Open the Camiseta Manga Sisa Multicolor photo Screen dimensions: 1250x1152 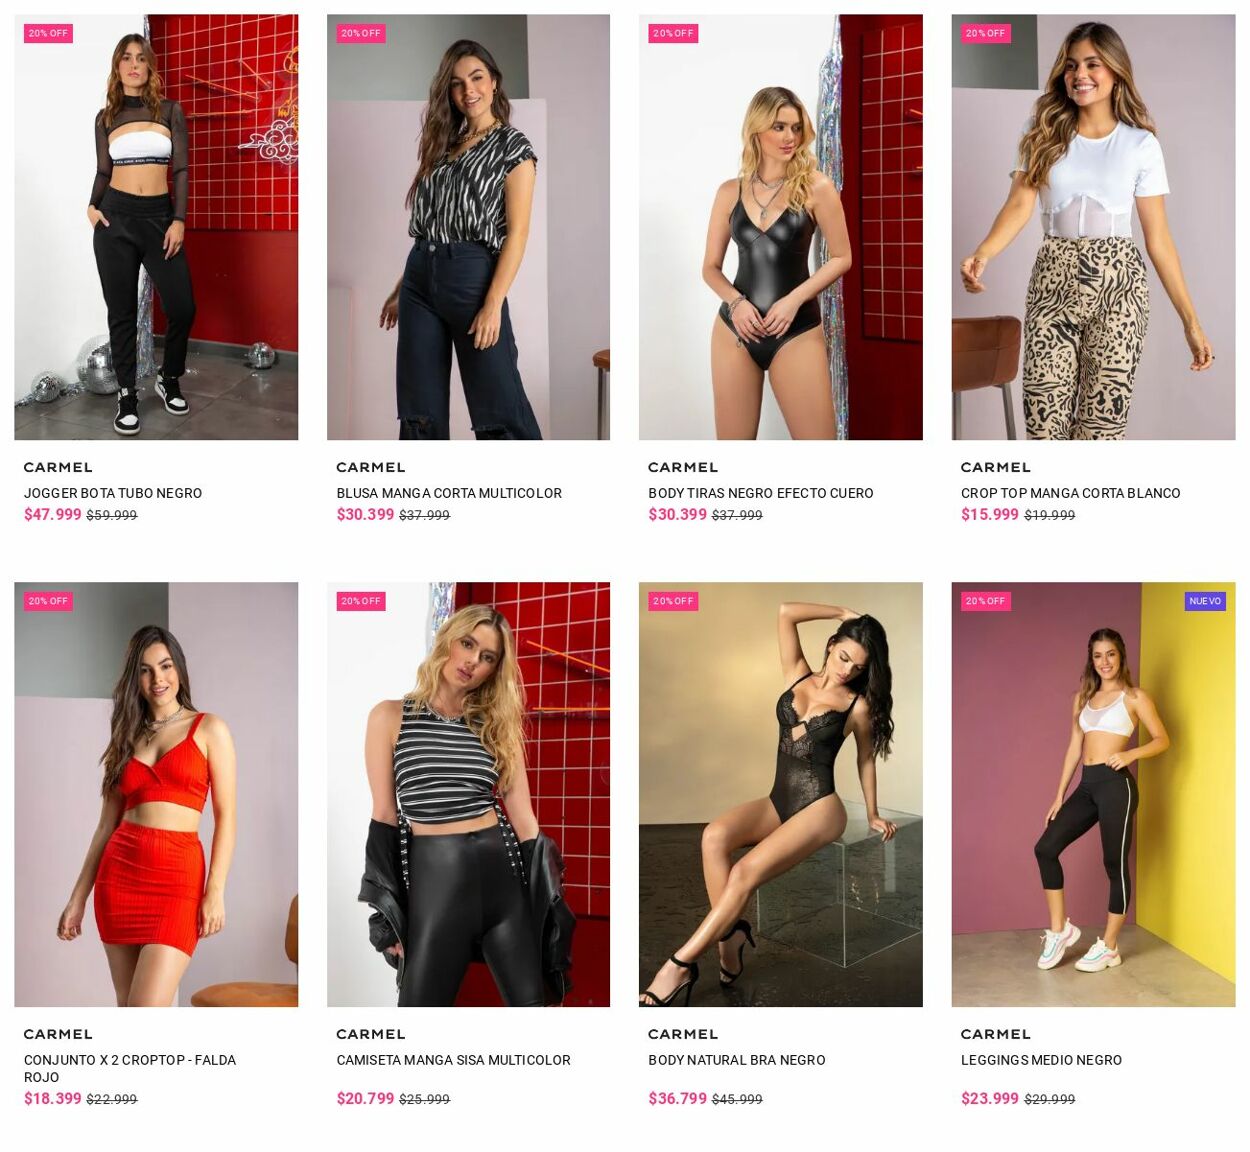point(468,794)
